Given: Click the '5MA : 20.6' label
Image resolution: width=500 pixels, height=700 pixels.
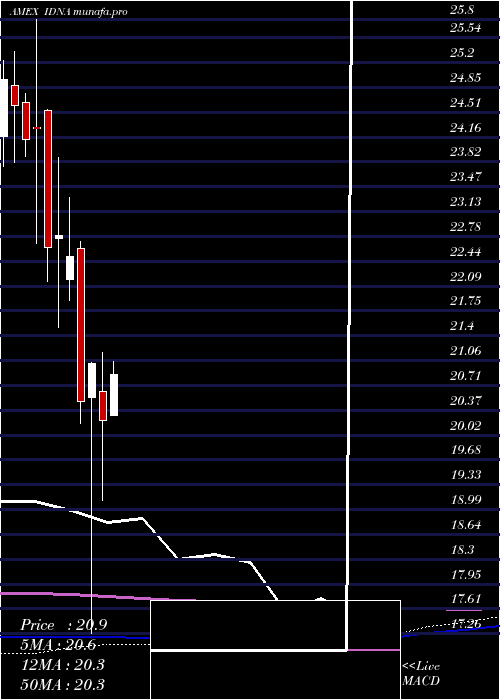Looking at the screenshot, I should (58, 645).
